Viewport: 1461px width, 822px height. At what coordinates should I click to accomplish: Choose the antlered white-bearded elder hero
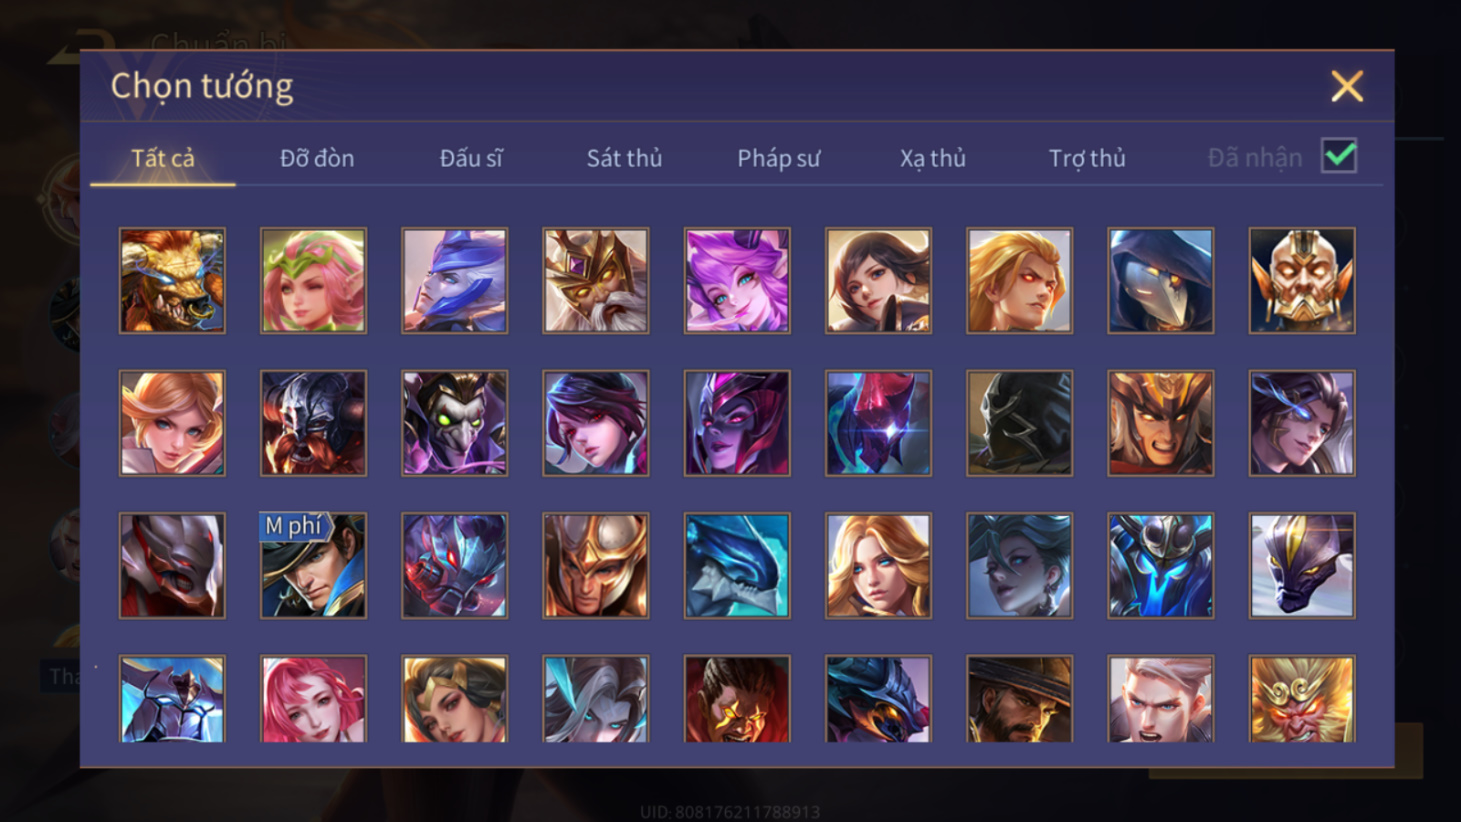tap(595, 280)
